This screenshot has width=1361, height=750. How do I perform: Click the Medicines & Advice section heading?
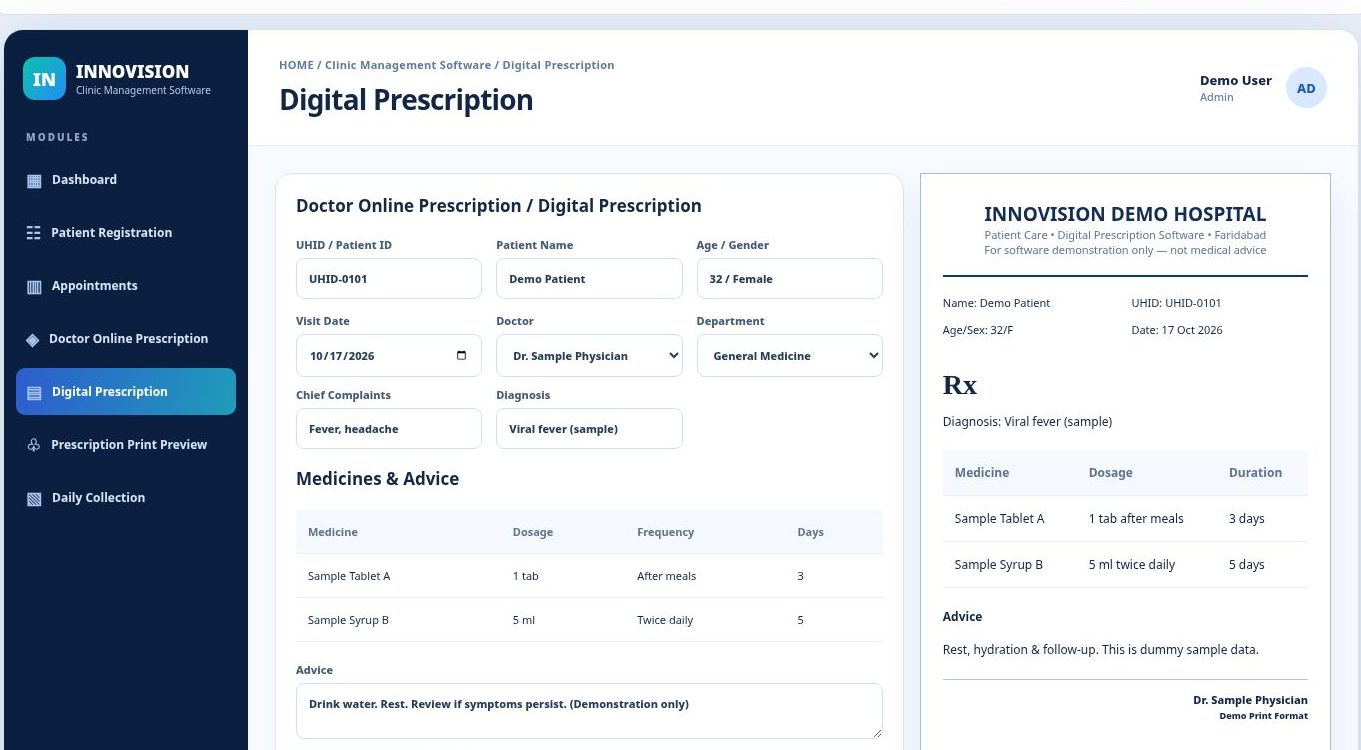coord(377,479)
